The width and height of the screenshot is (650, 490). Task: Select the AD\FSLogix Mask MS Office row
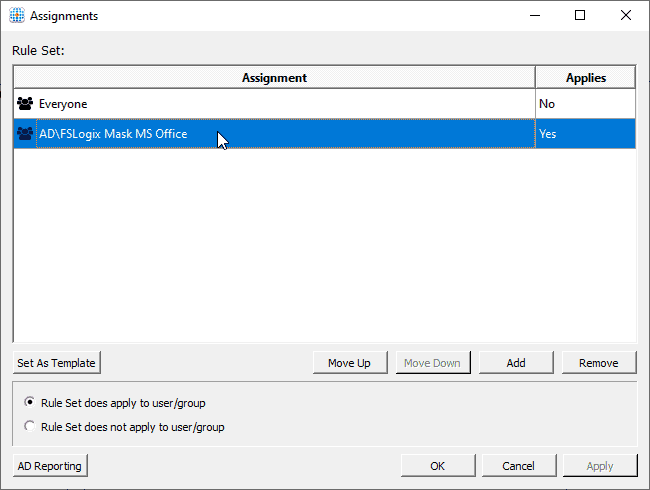[325, 133]
